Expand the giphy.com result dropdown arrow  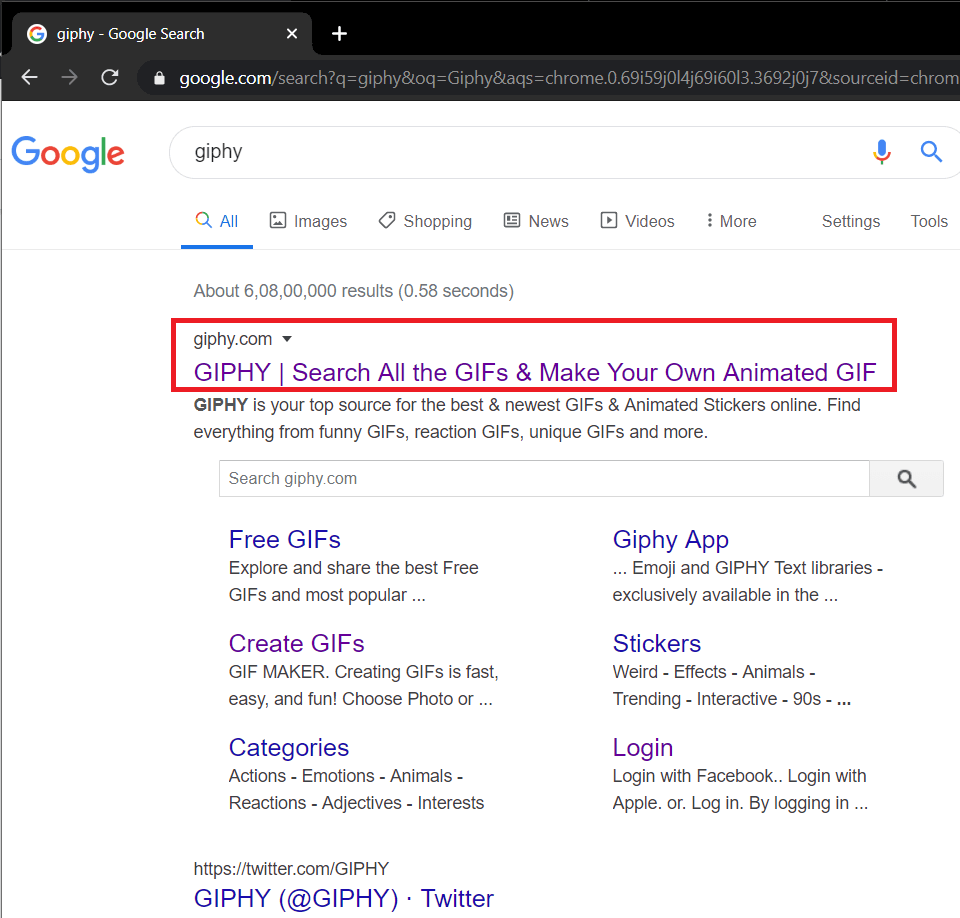[x=287, y=340]
